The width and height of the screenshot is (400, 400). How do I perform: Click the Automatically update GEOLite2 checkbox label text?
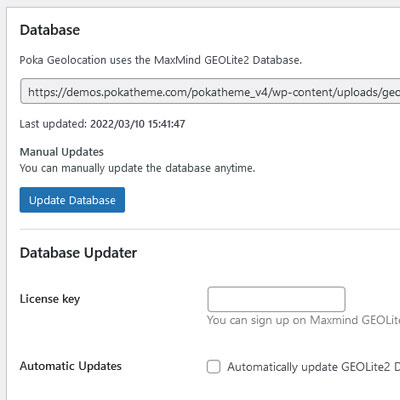(x=313, y=367)
